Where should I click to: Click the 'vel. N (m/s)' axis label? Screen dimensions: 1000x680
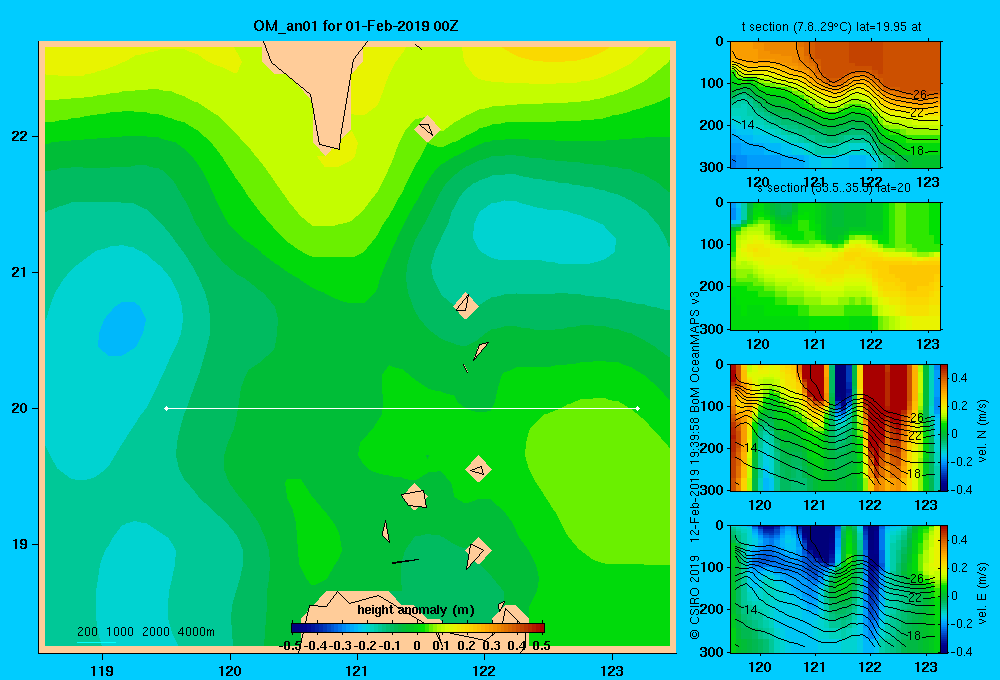click(982, 431)
